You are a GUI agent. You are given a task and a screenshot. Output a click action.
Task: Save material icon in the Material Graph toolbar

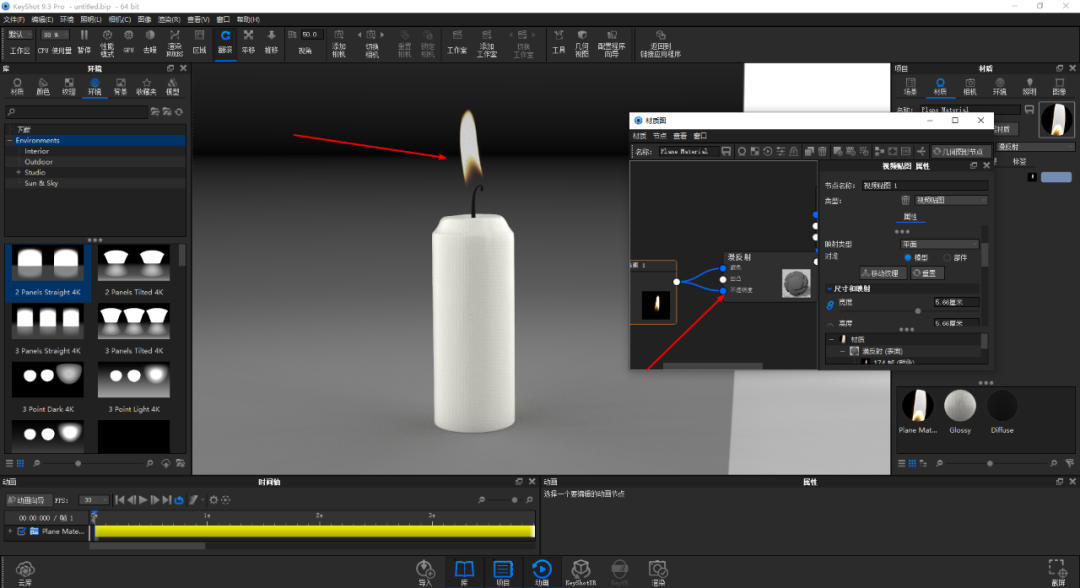pos(726,151)
